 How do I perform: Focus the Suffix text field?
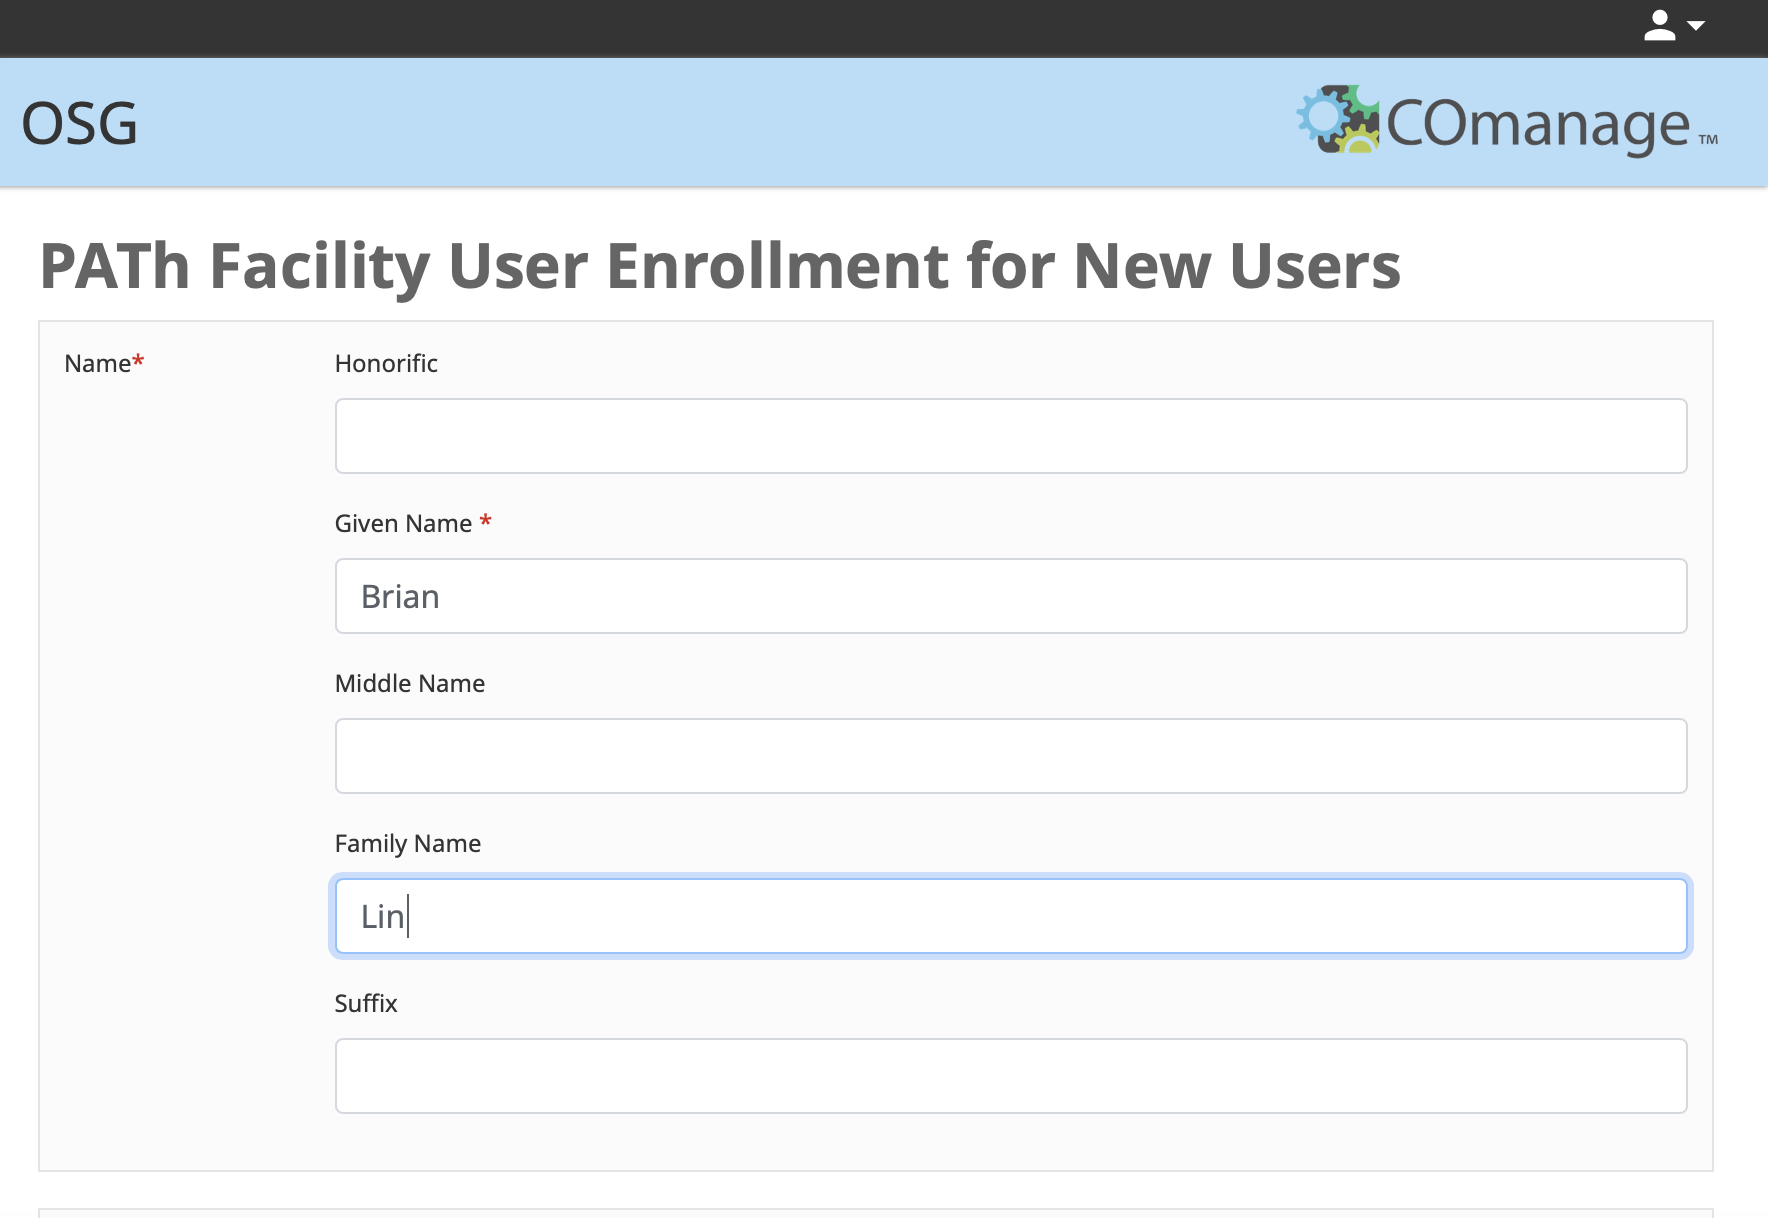coord(1010,1076)
